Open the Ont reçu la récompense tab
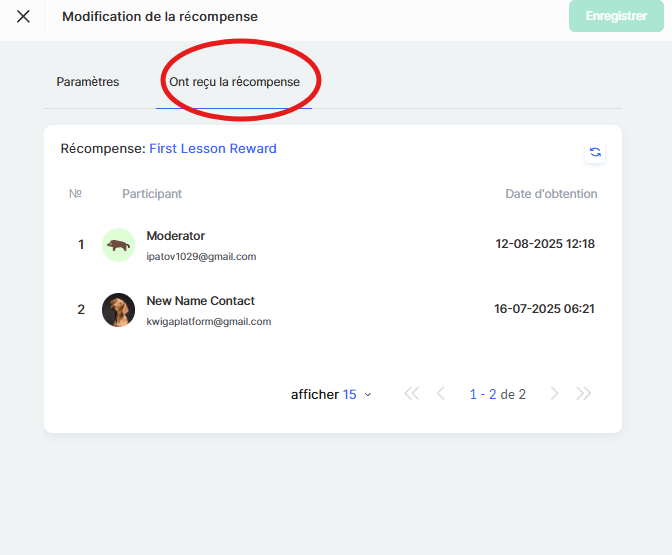This screenshot has width=672, height=555. coord(234,81)
